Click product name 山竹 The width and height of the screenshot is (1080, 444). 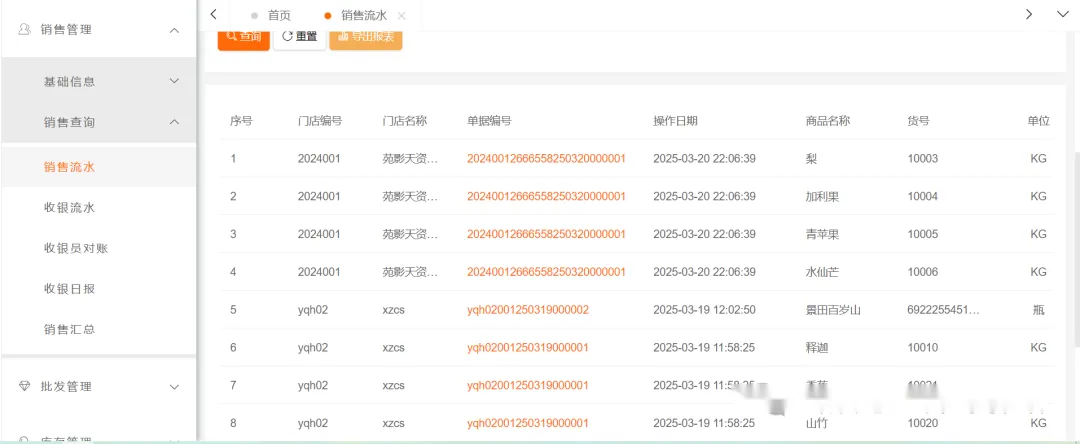[817, 423]
